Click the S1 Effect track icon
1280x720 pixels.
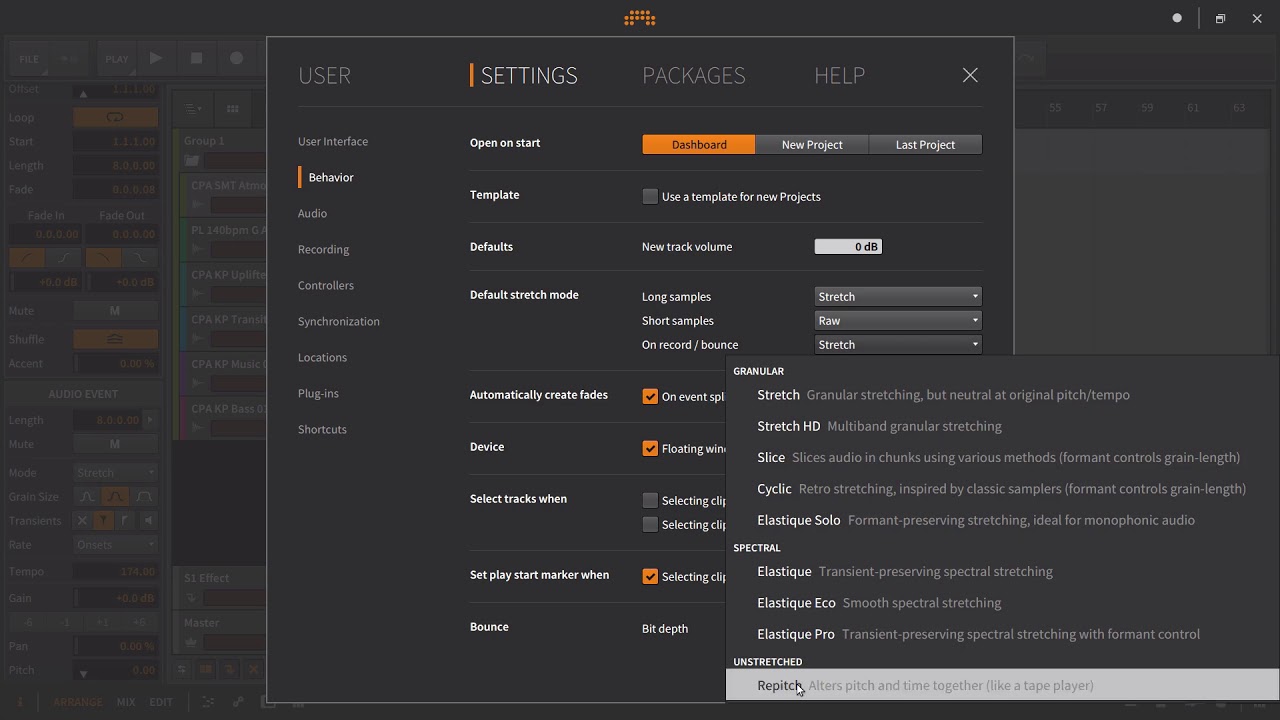192,598
